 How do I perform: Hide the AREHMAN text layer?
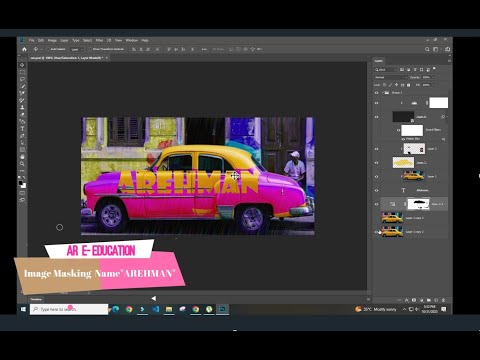click(x=377, y=190)
